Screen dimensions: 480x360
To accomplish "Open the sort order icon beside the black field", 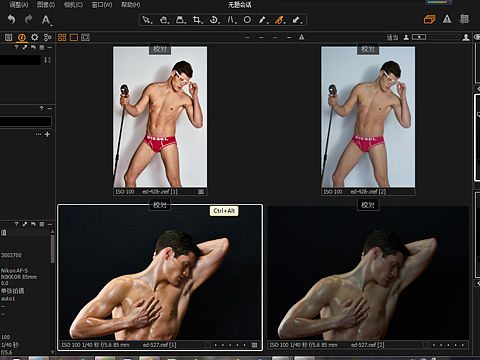I will coord(48,60).
